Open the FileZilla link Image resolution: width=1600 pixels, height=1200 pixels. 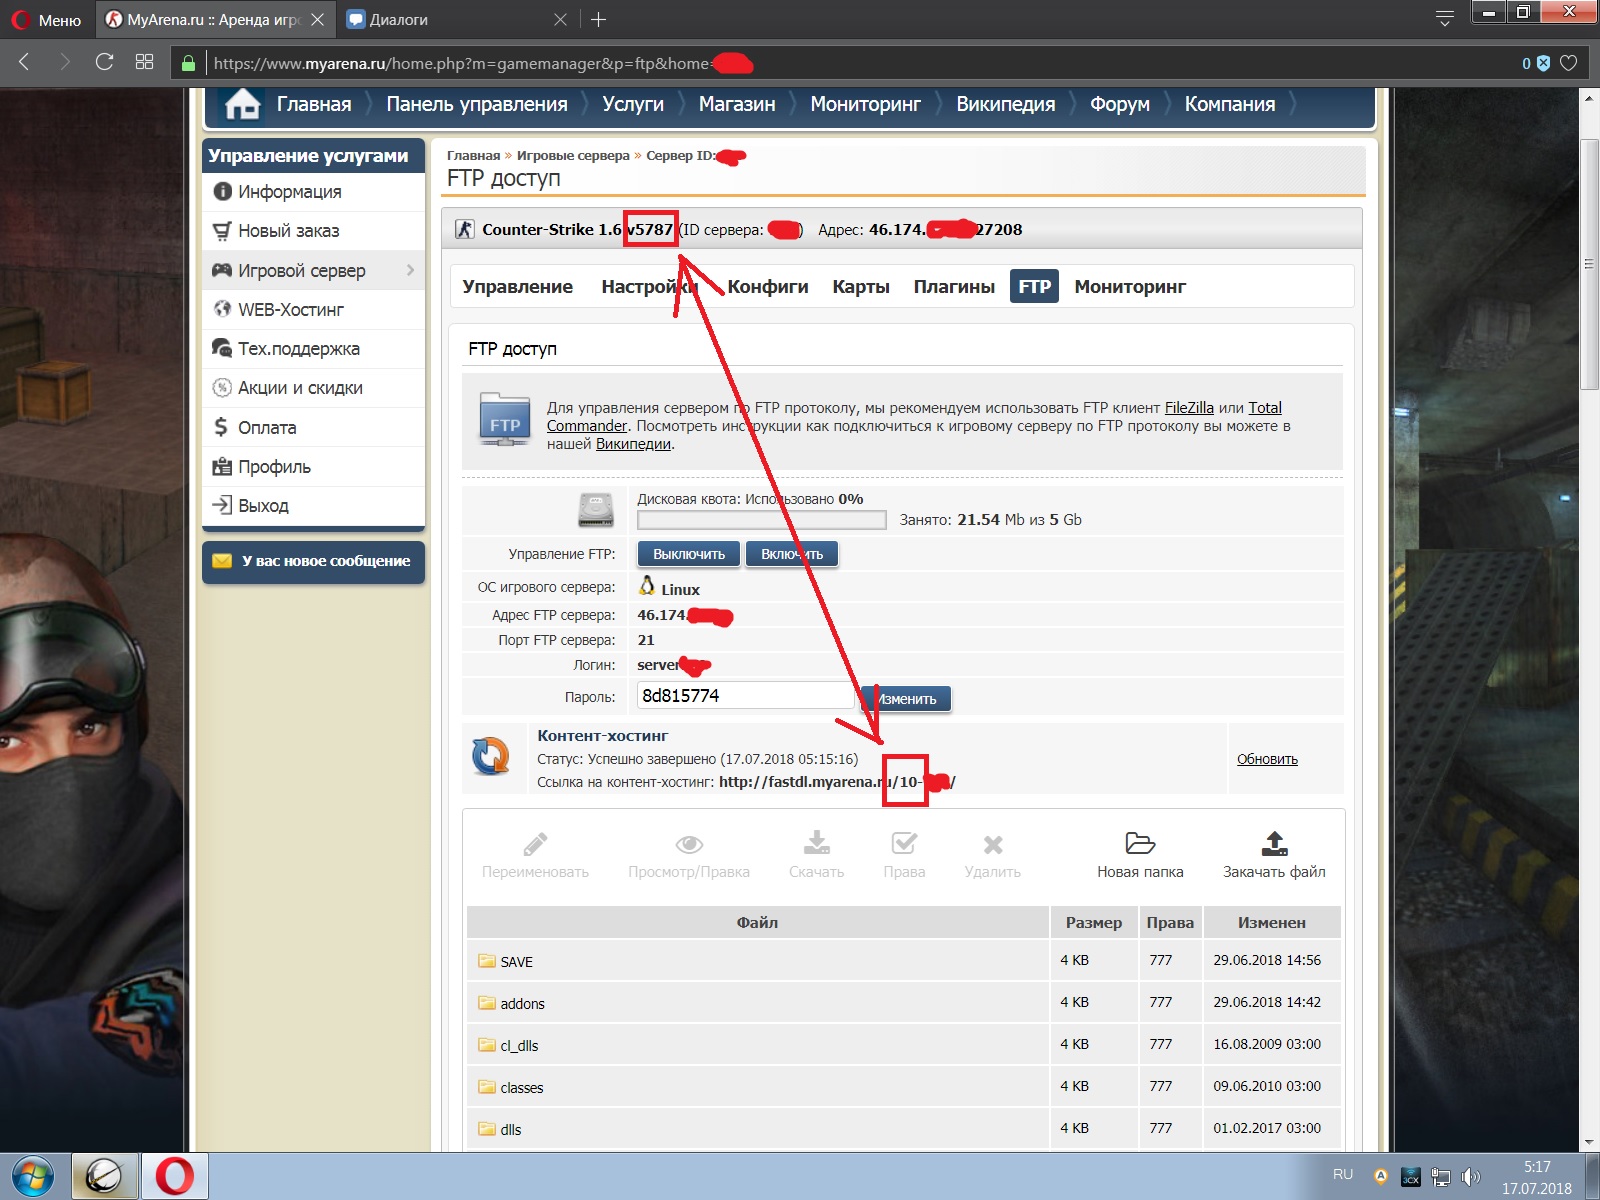[x=1189, y=408]
